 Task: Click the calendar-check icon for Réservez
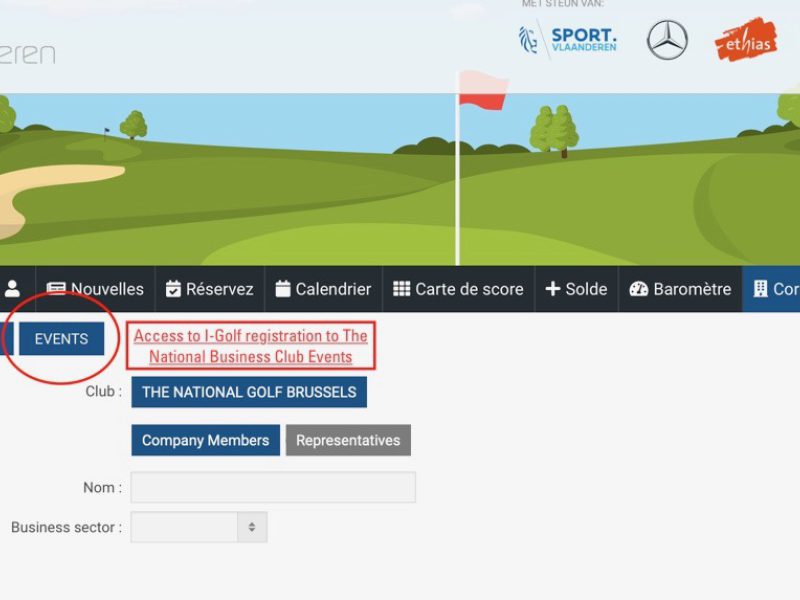click(174, 289)
